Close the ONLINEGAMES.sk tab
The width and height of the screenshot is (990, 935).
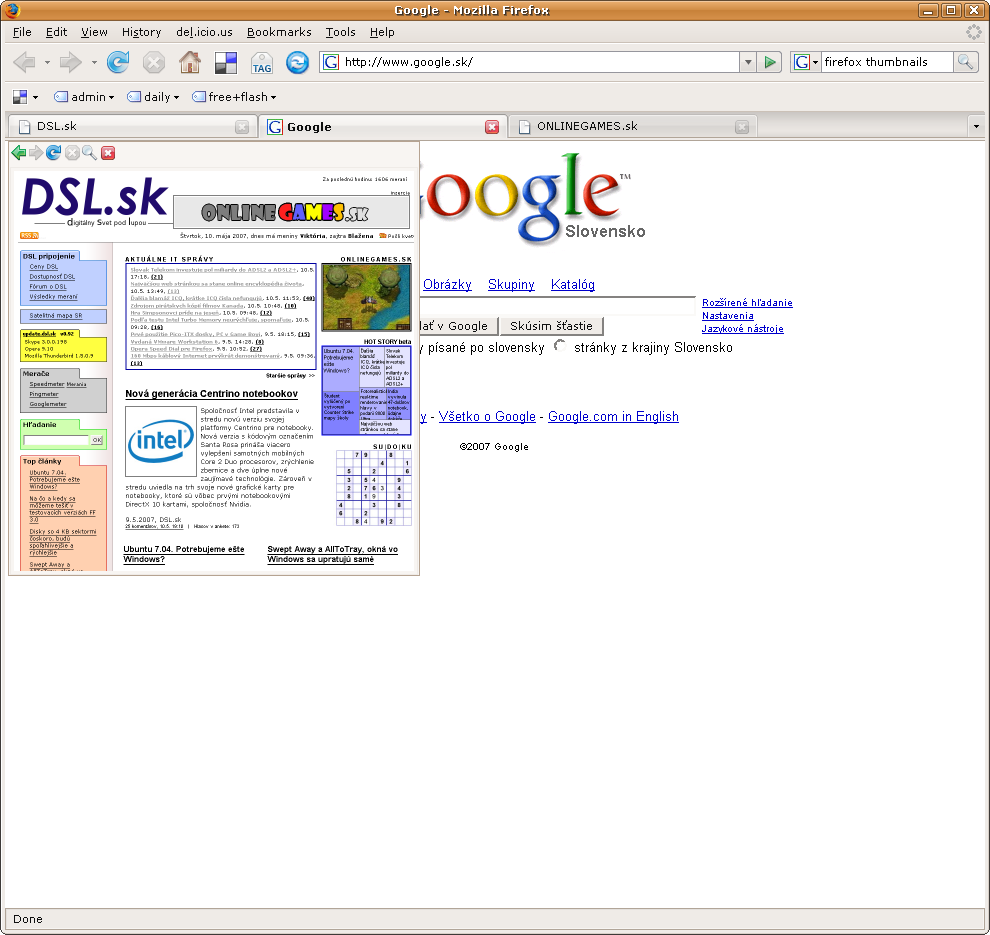[x=742, y=127]
